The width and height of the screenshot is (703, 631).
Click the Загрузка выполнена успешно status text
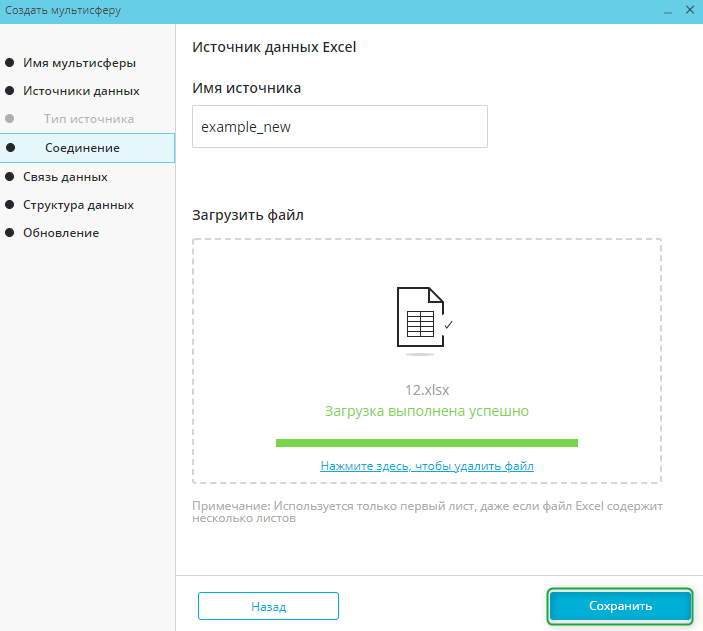[x=427, y=411]
